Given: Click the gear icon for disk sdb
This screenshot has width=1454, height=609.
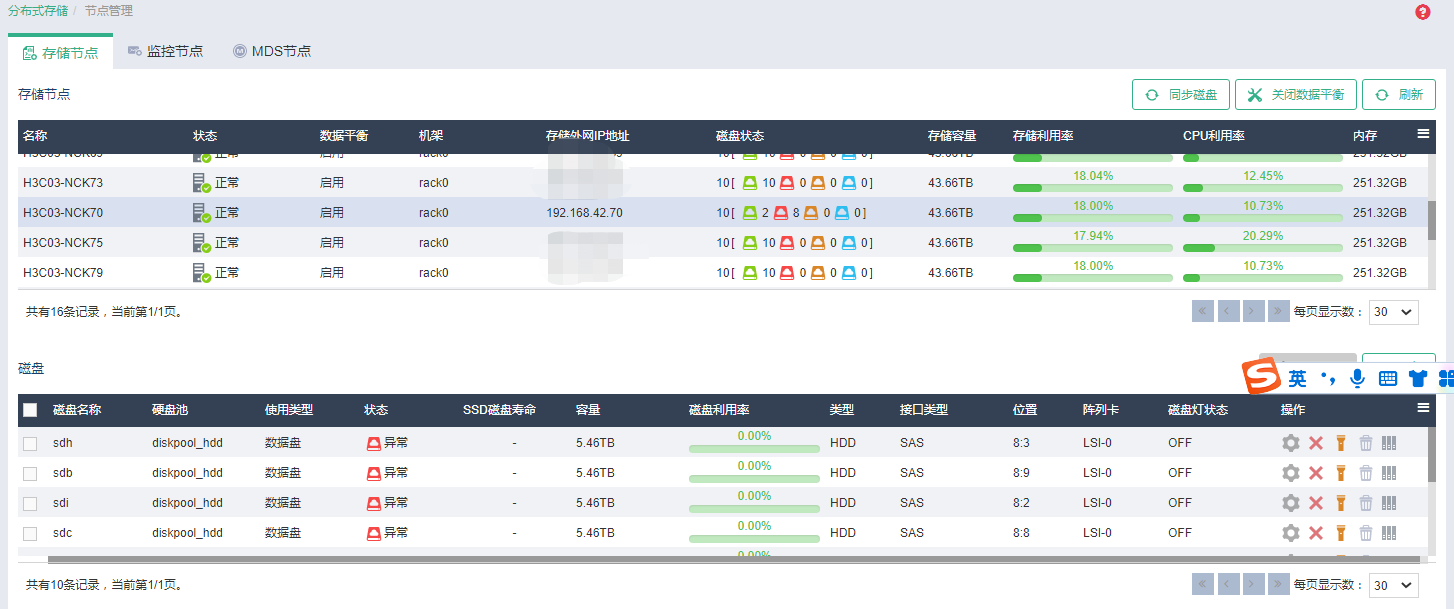Looking at the screenshot, I should 1291,473.
